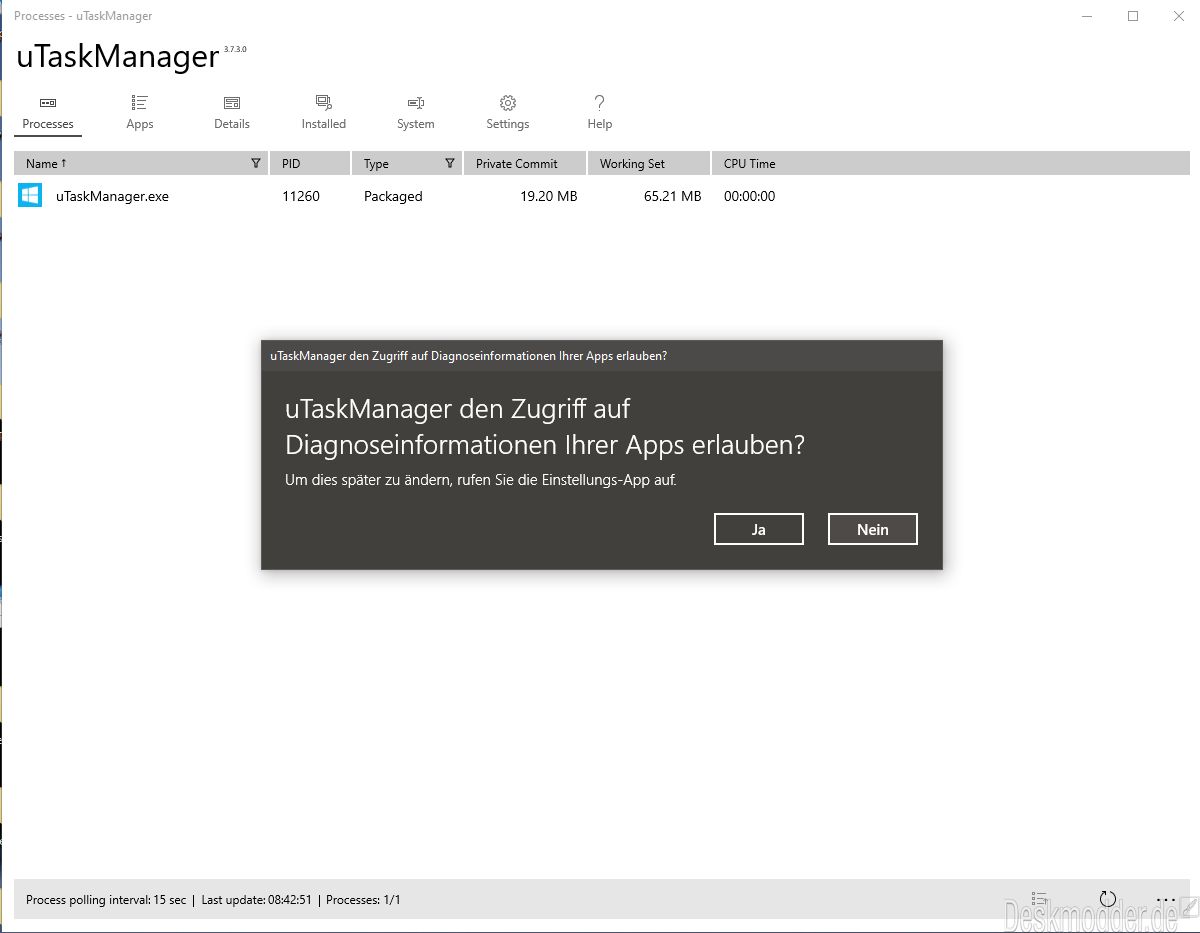
Task: Click the Packaged type cell
Action: click(393, 197)
